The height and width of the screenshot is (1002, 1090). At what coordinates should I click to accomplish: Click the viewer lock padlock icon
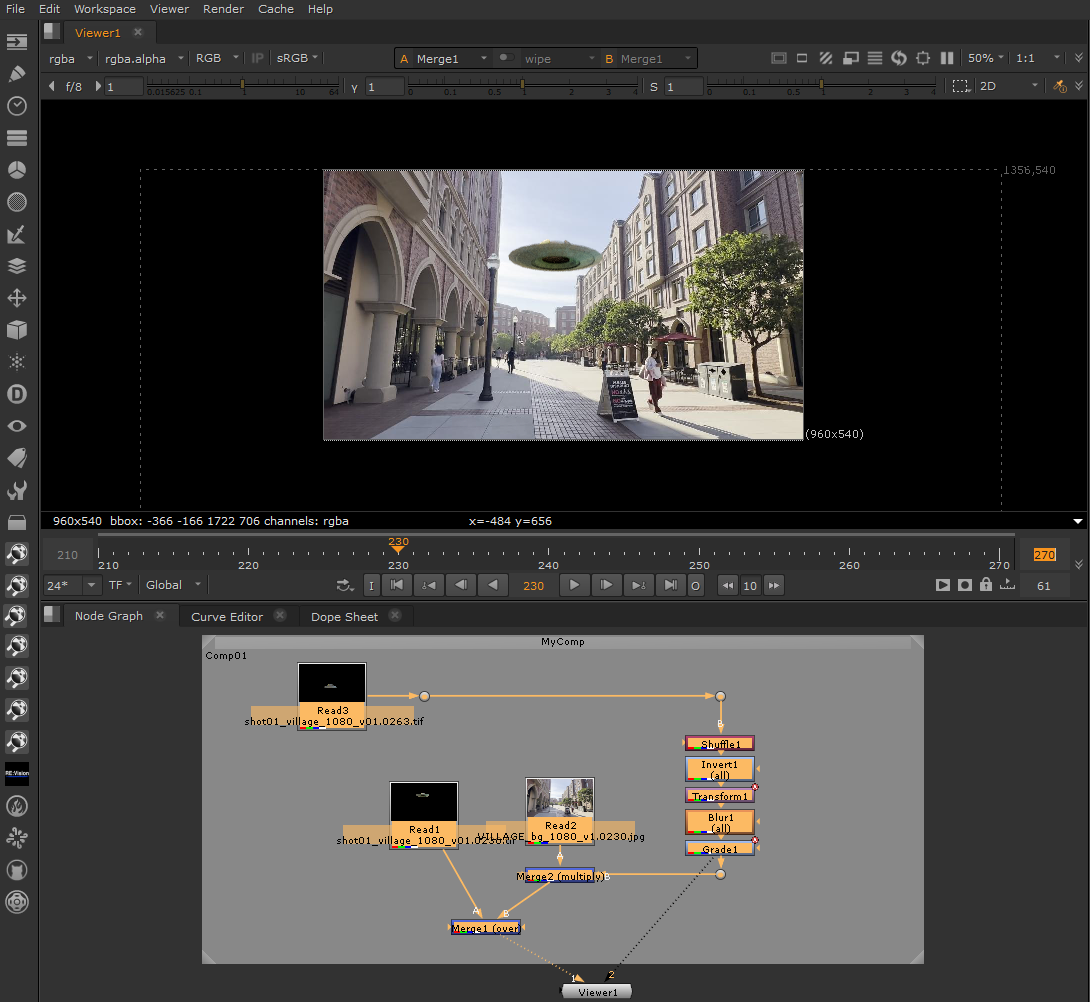986,585
